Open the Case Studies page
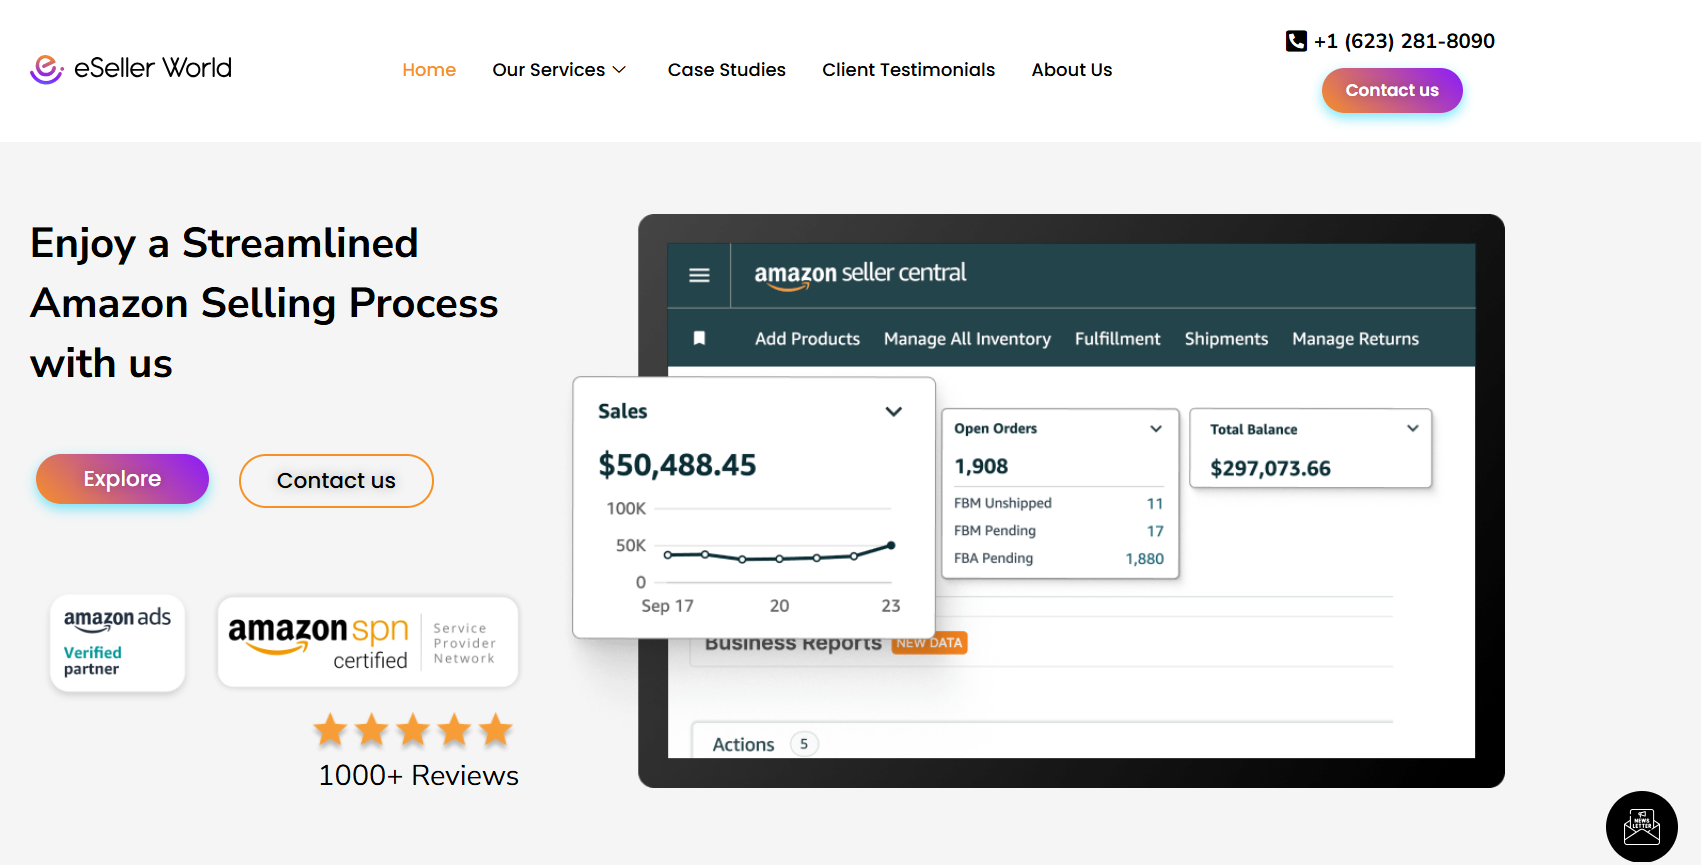 (727, 70)
